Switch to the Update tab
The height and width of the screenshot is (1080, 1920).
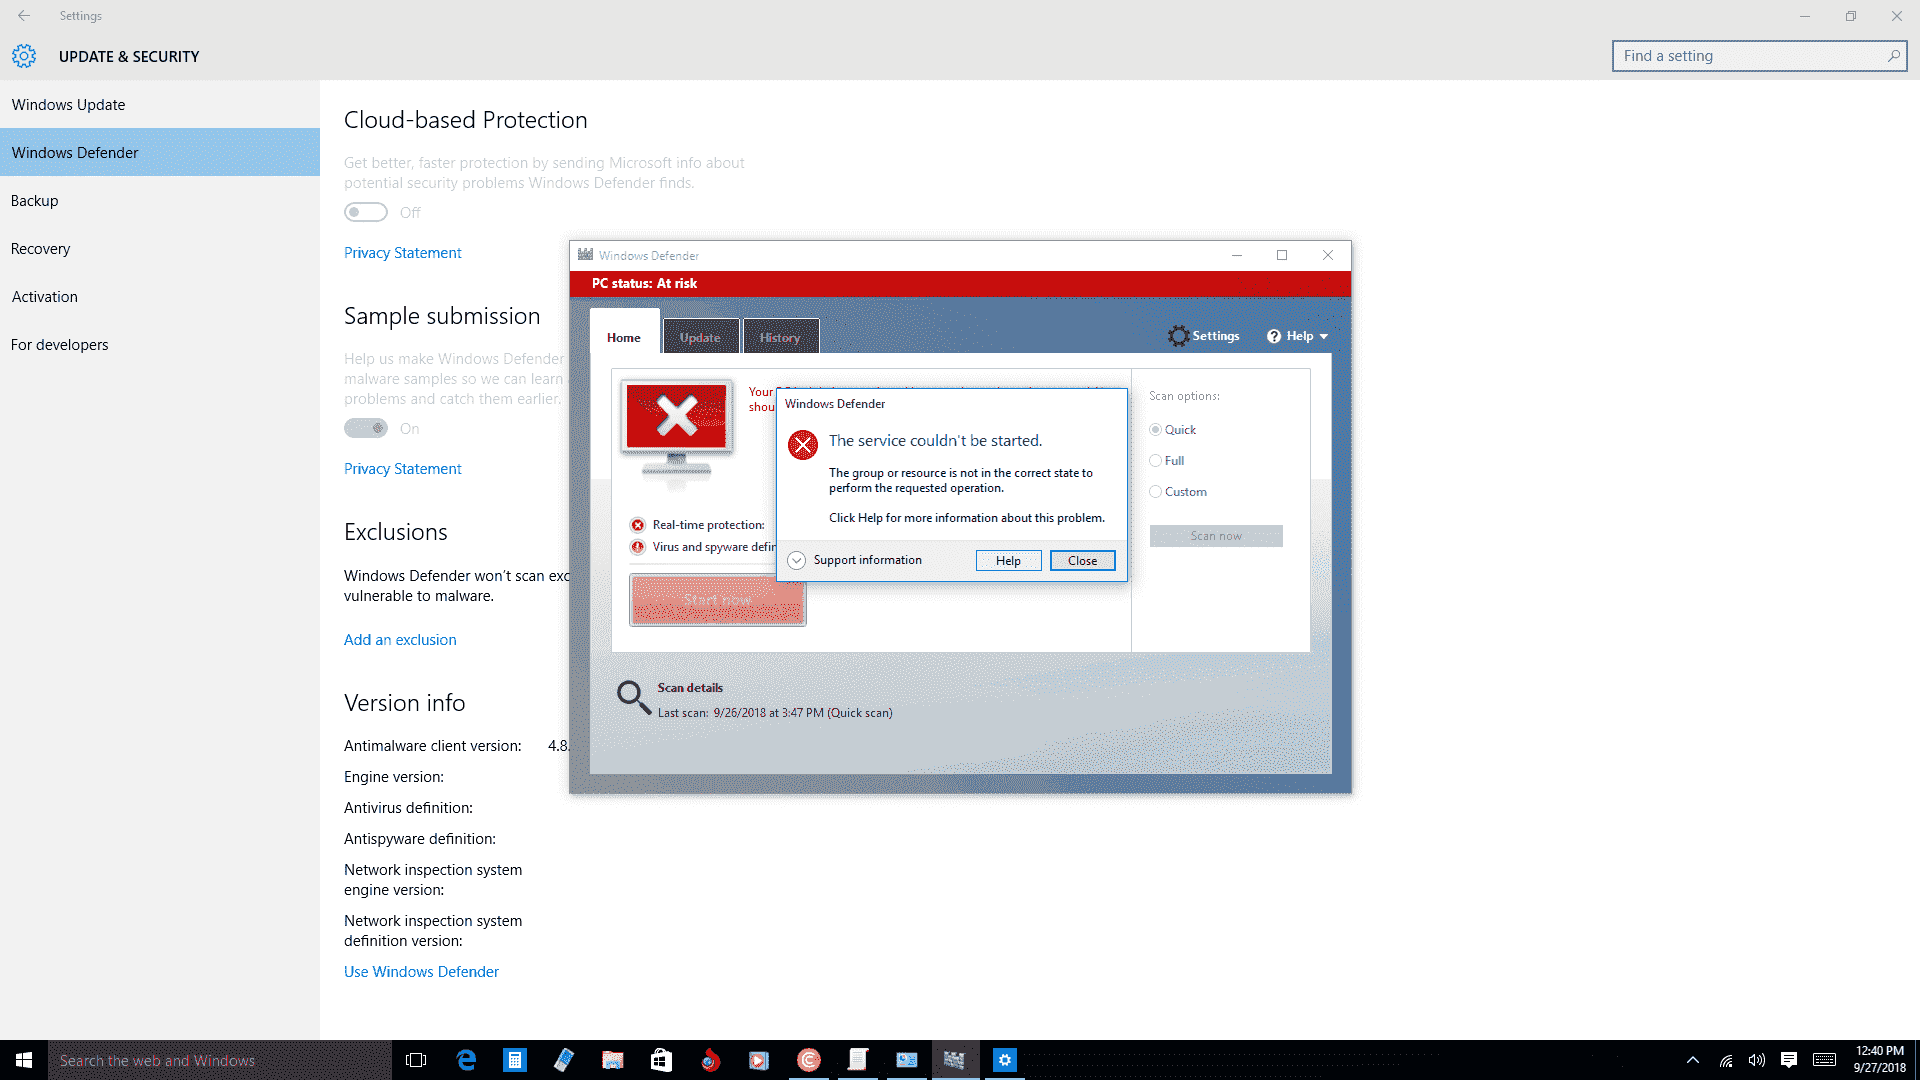tap(700, 337)
